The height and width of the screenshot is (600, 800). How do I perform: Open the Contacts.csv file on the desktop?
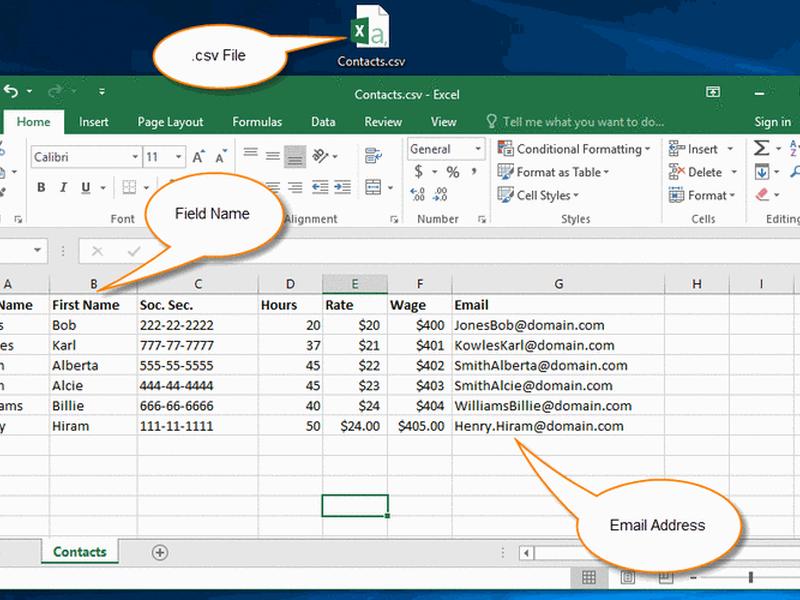coord(370,36)
